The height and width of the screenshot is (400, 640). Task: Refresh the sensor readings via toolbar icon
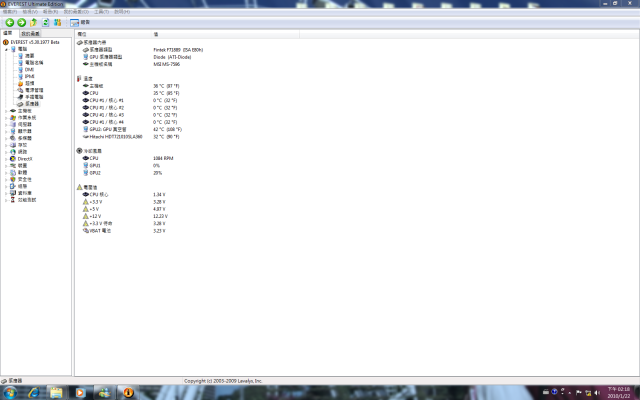pyautogui.click(x=45, y=22)
